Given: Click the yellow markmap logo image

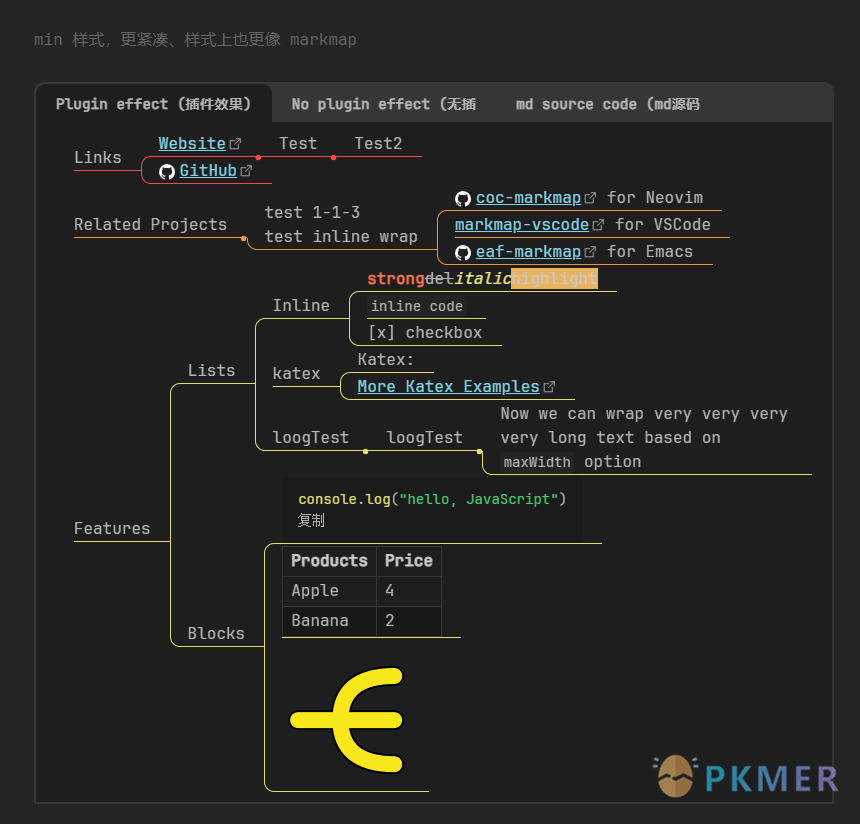Looking at the screenshot, I should pyautogui.click(x=347, y=720).
